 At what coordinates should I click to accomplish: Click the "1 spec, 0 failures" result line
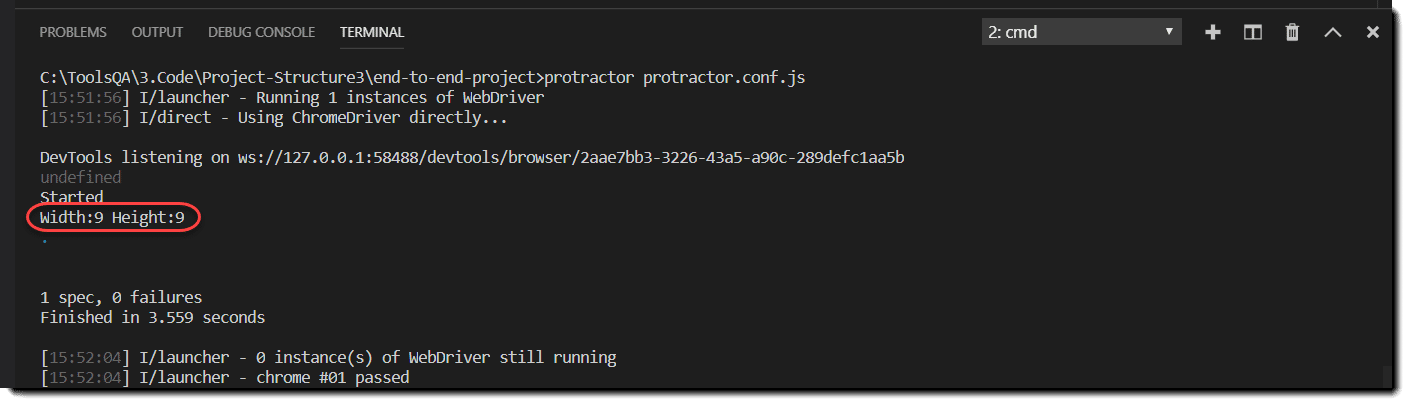(121, 297)
